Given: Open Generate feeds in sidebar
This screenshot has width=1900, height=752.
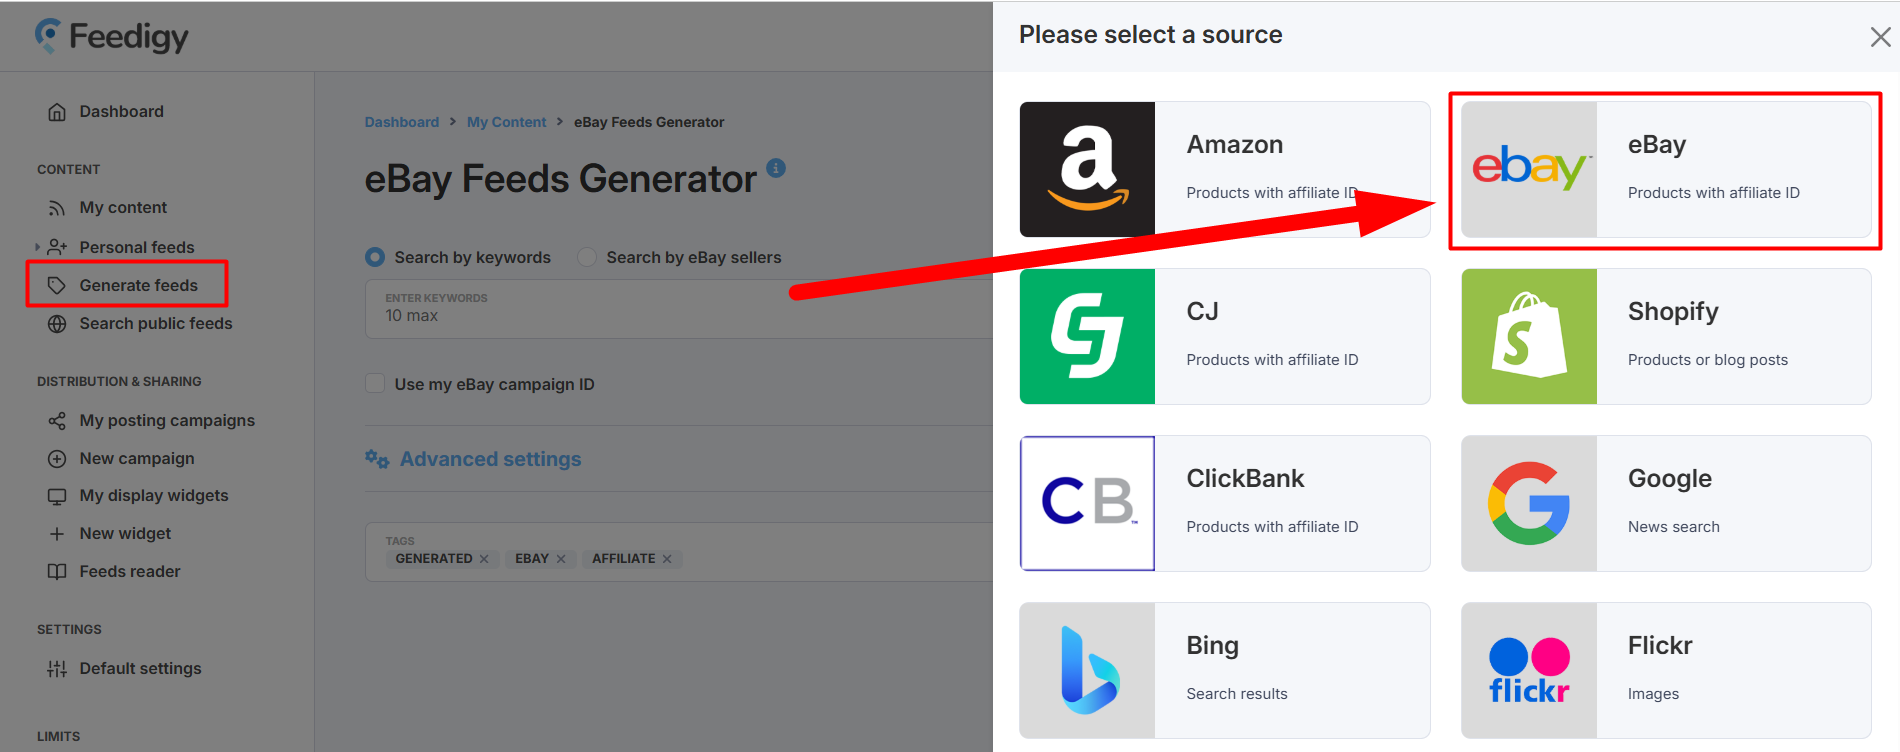Looking at the screenshot, I should pyautogui.click(x=138, y=285).
